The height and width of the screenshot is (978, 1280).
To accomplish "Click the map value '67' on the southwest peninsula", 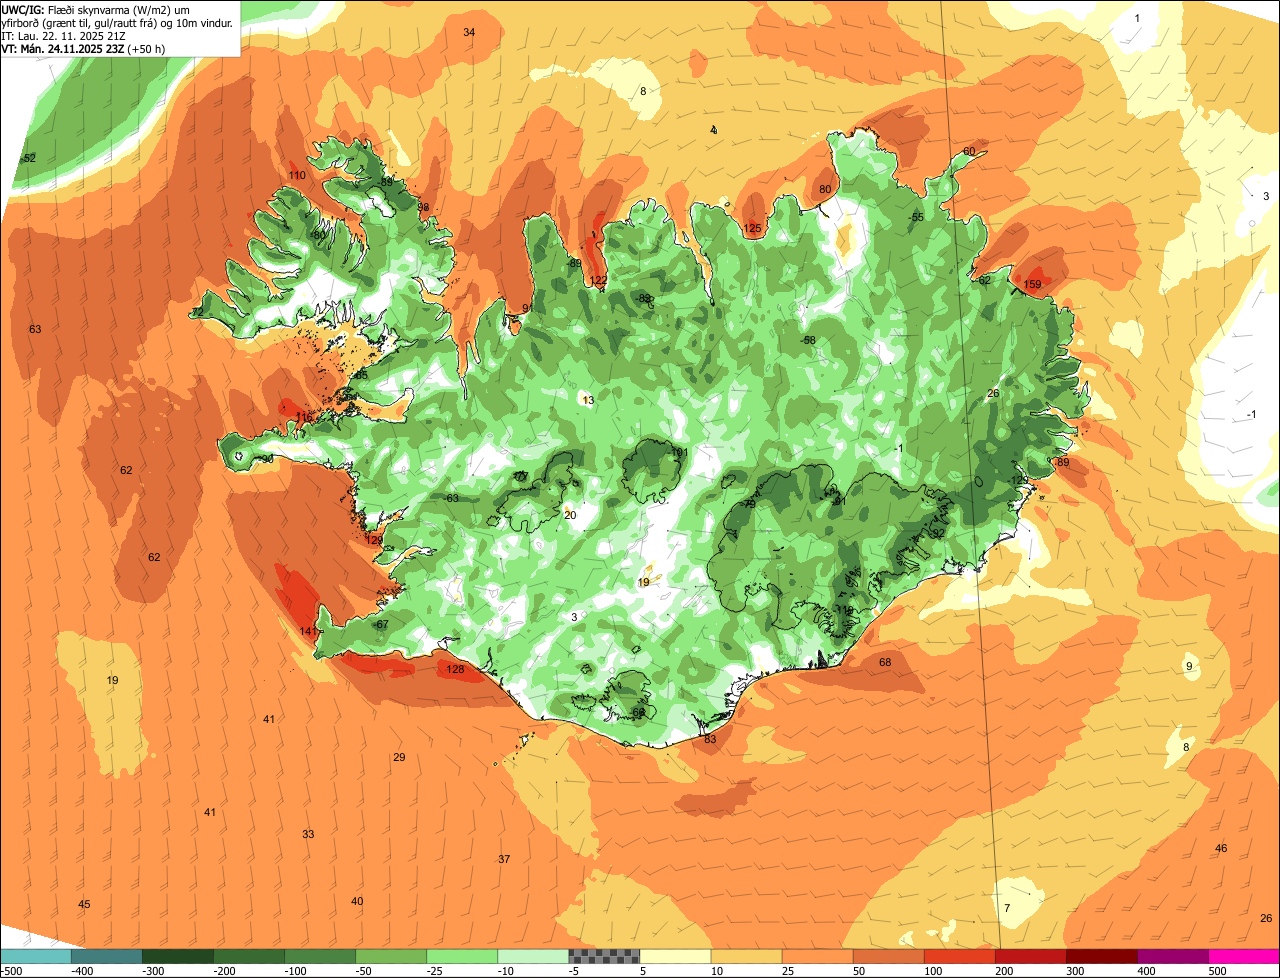I will point(381,624).
